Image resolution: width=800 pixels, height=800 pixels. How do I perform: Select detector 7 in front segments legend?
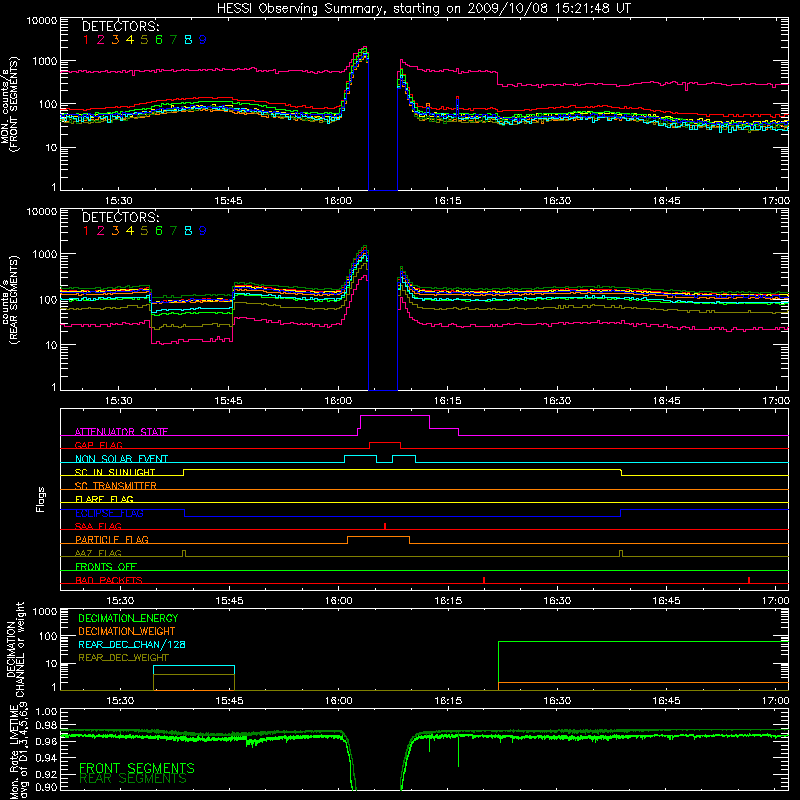[173, 40]
